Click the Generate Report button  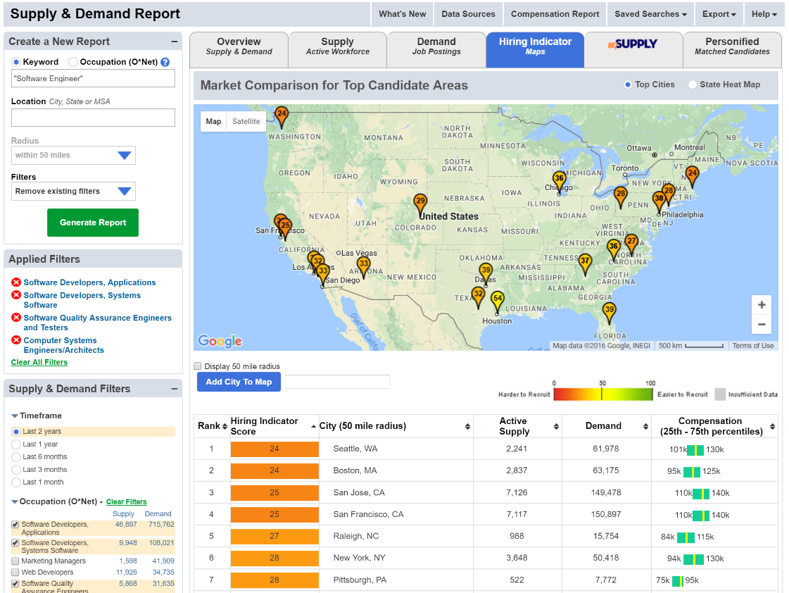tap(93, 222)
